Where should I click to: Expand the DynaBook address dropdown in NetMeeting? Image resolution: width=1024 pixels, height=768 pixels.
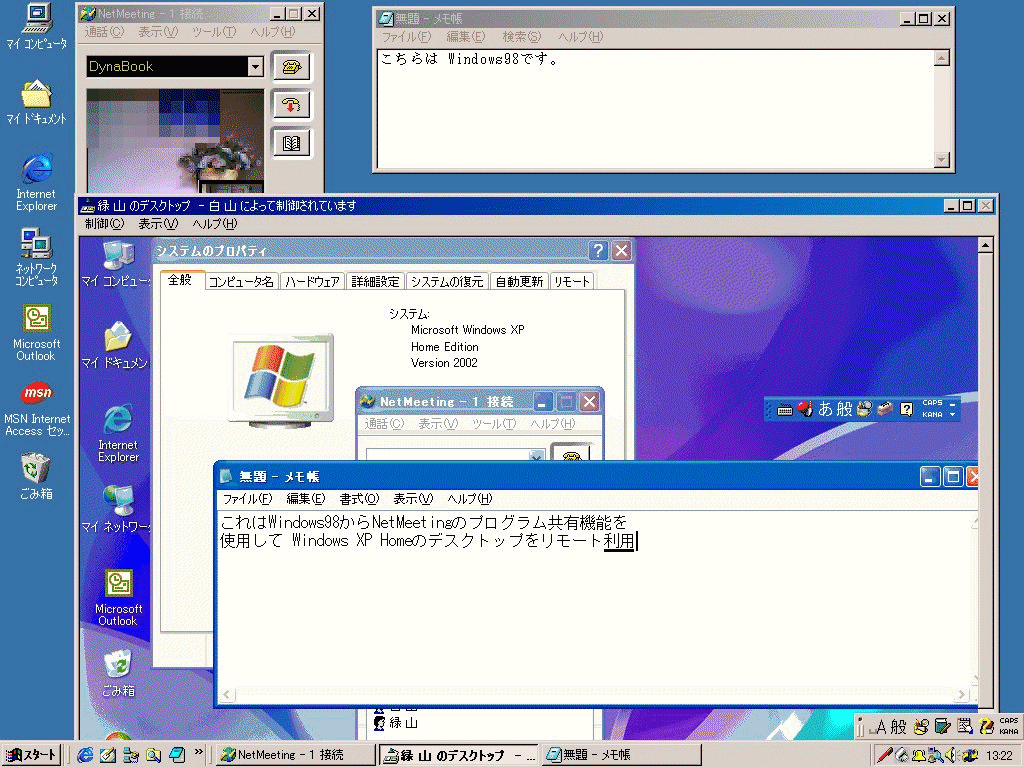[255, 66]
